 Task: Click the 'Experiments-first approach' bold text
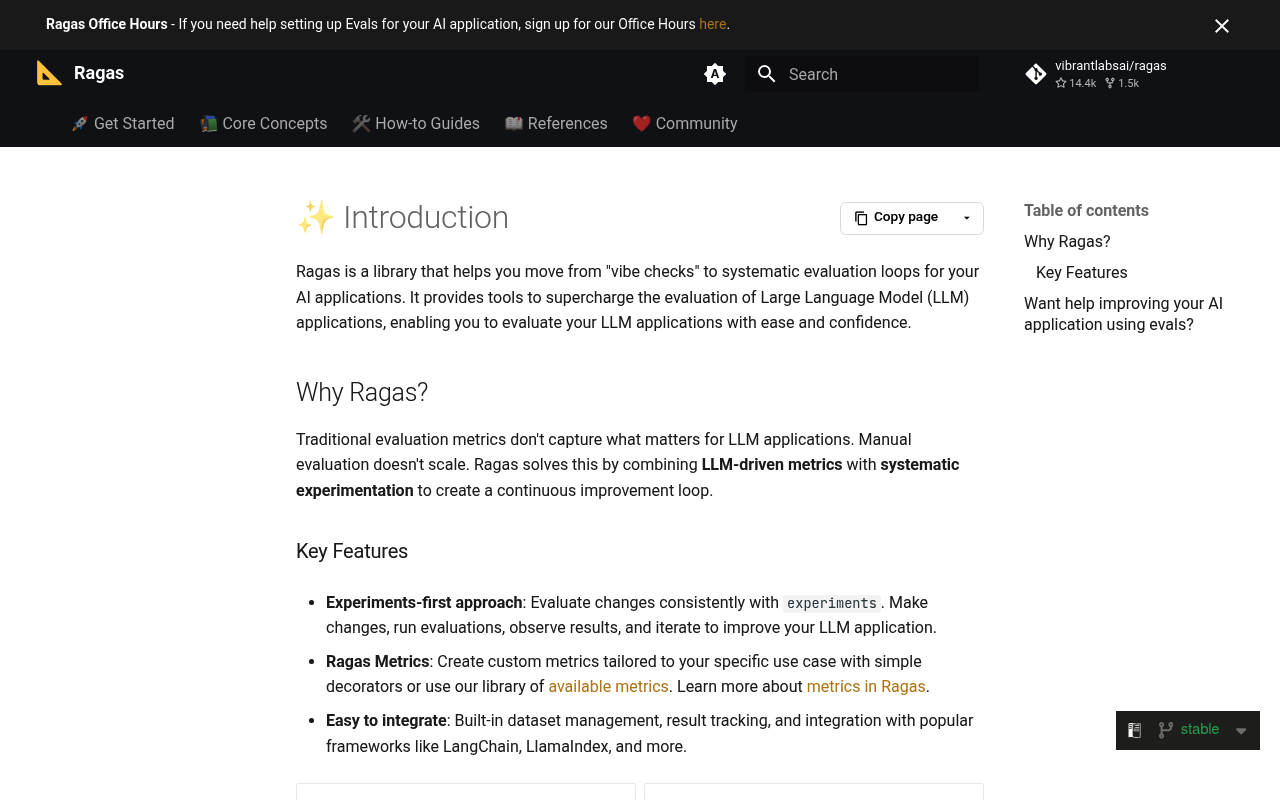pyautogui.click(x=424, y=602)
